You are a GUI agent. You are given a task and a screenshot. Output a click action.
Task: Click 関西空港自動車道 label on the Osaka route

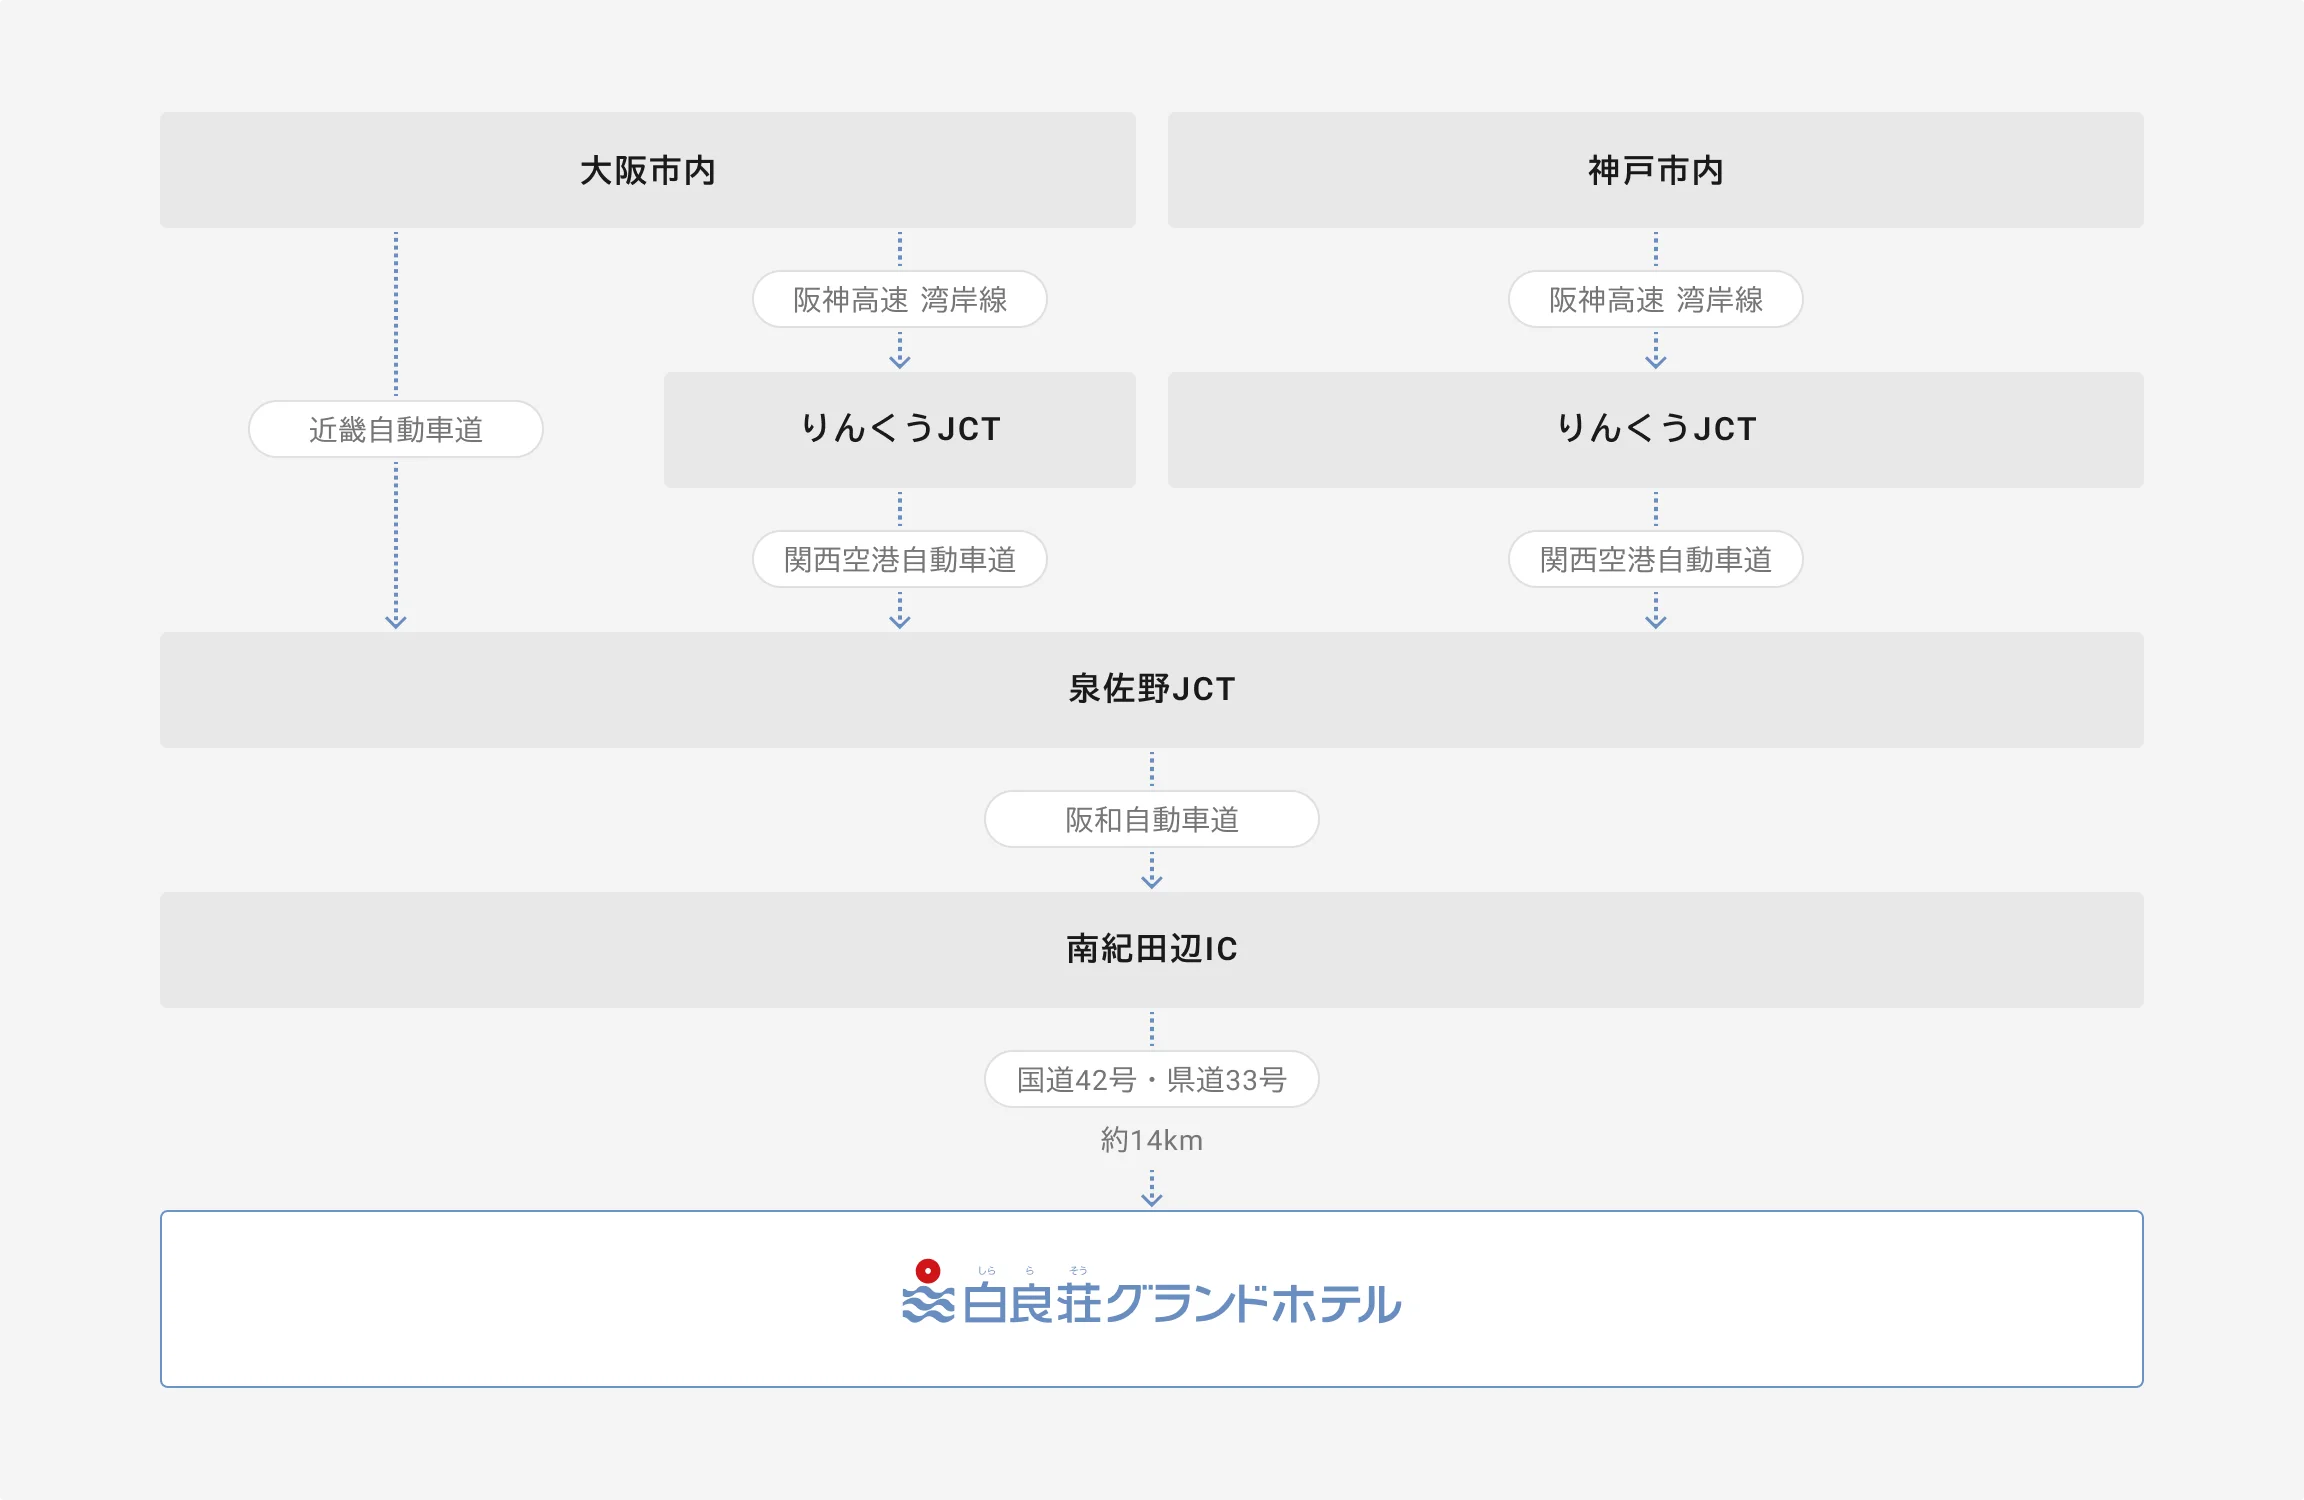(899, 560)
